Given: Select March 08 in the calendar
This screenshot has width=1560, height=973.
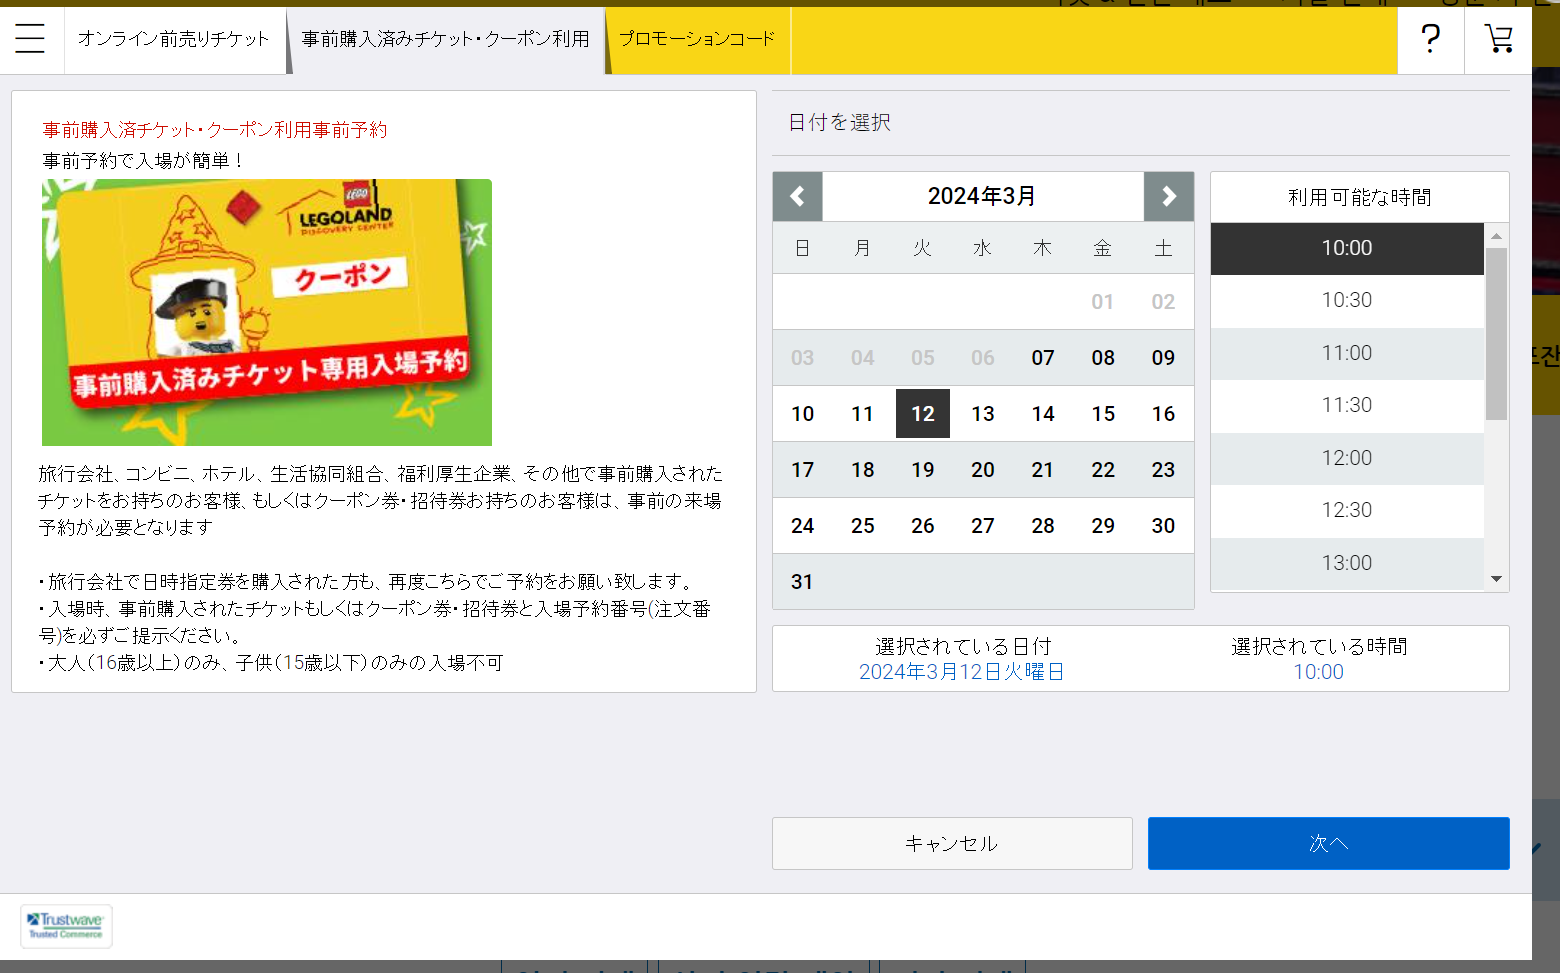Looking at the screenshot, I should (x=1103, y=358).
